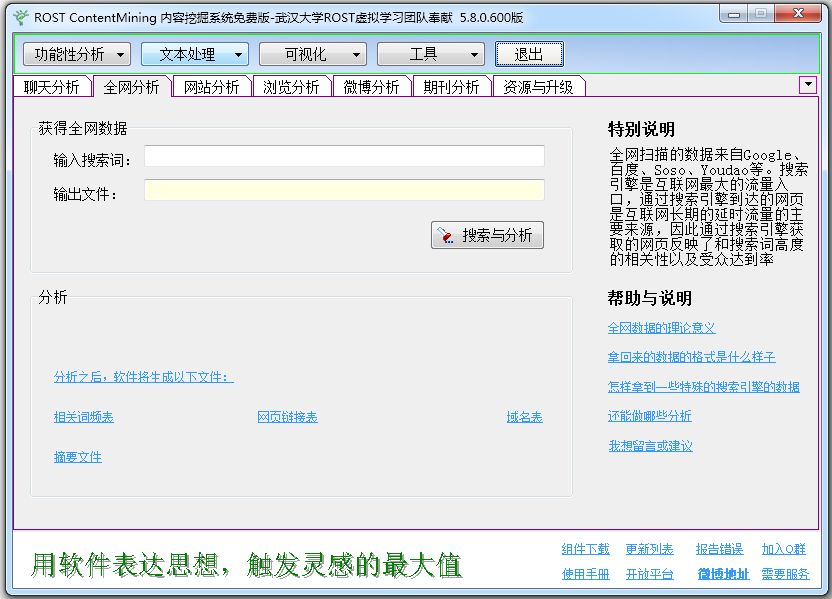Open the 域名表 link
Image resolution: width=832 pixels, height=599 pixels.
tap(524, 418)
